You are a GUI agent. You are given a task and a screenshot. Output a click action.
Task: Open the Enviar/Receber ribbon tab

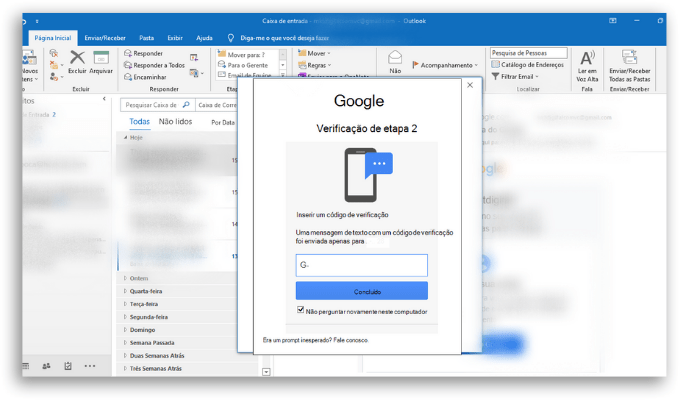coord(105,38)
